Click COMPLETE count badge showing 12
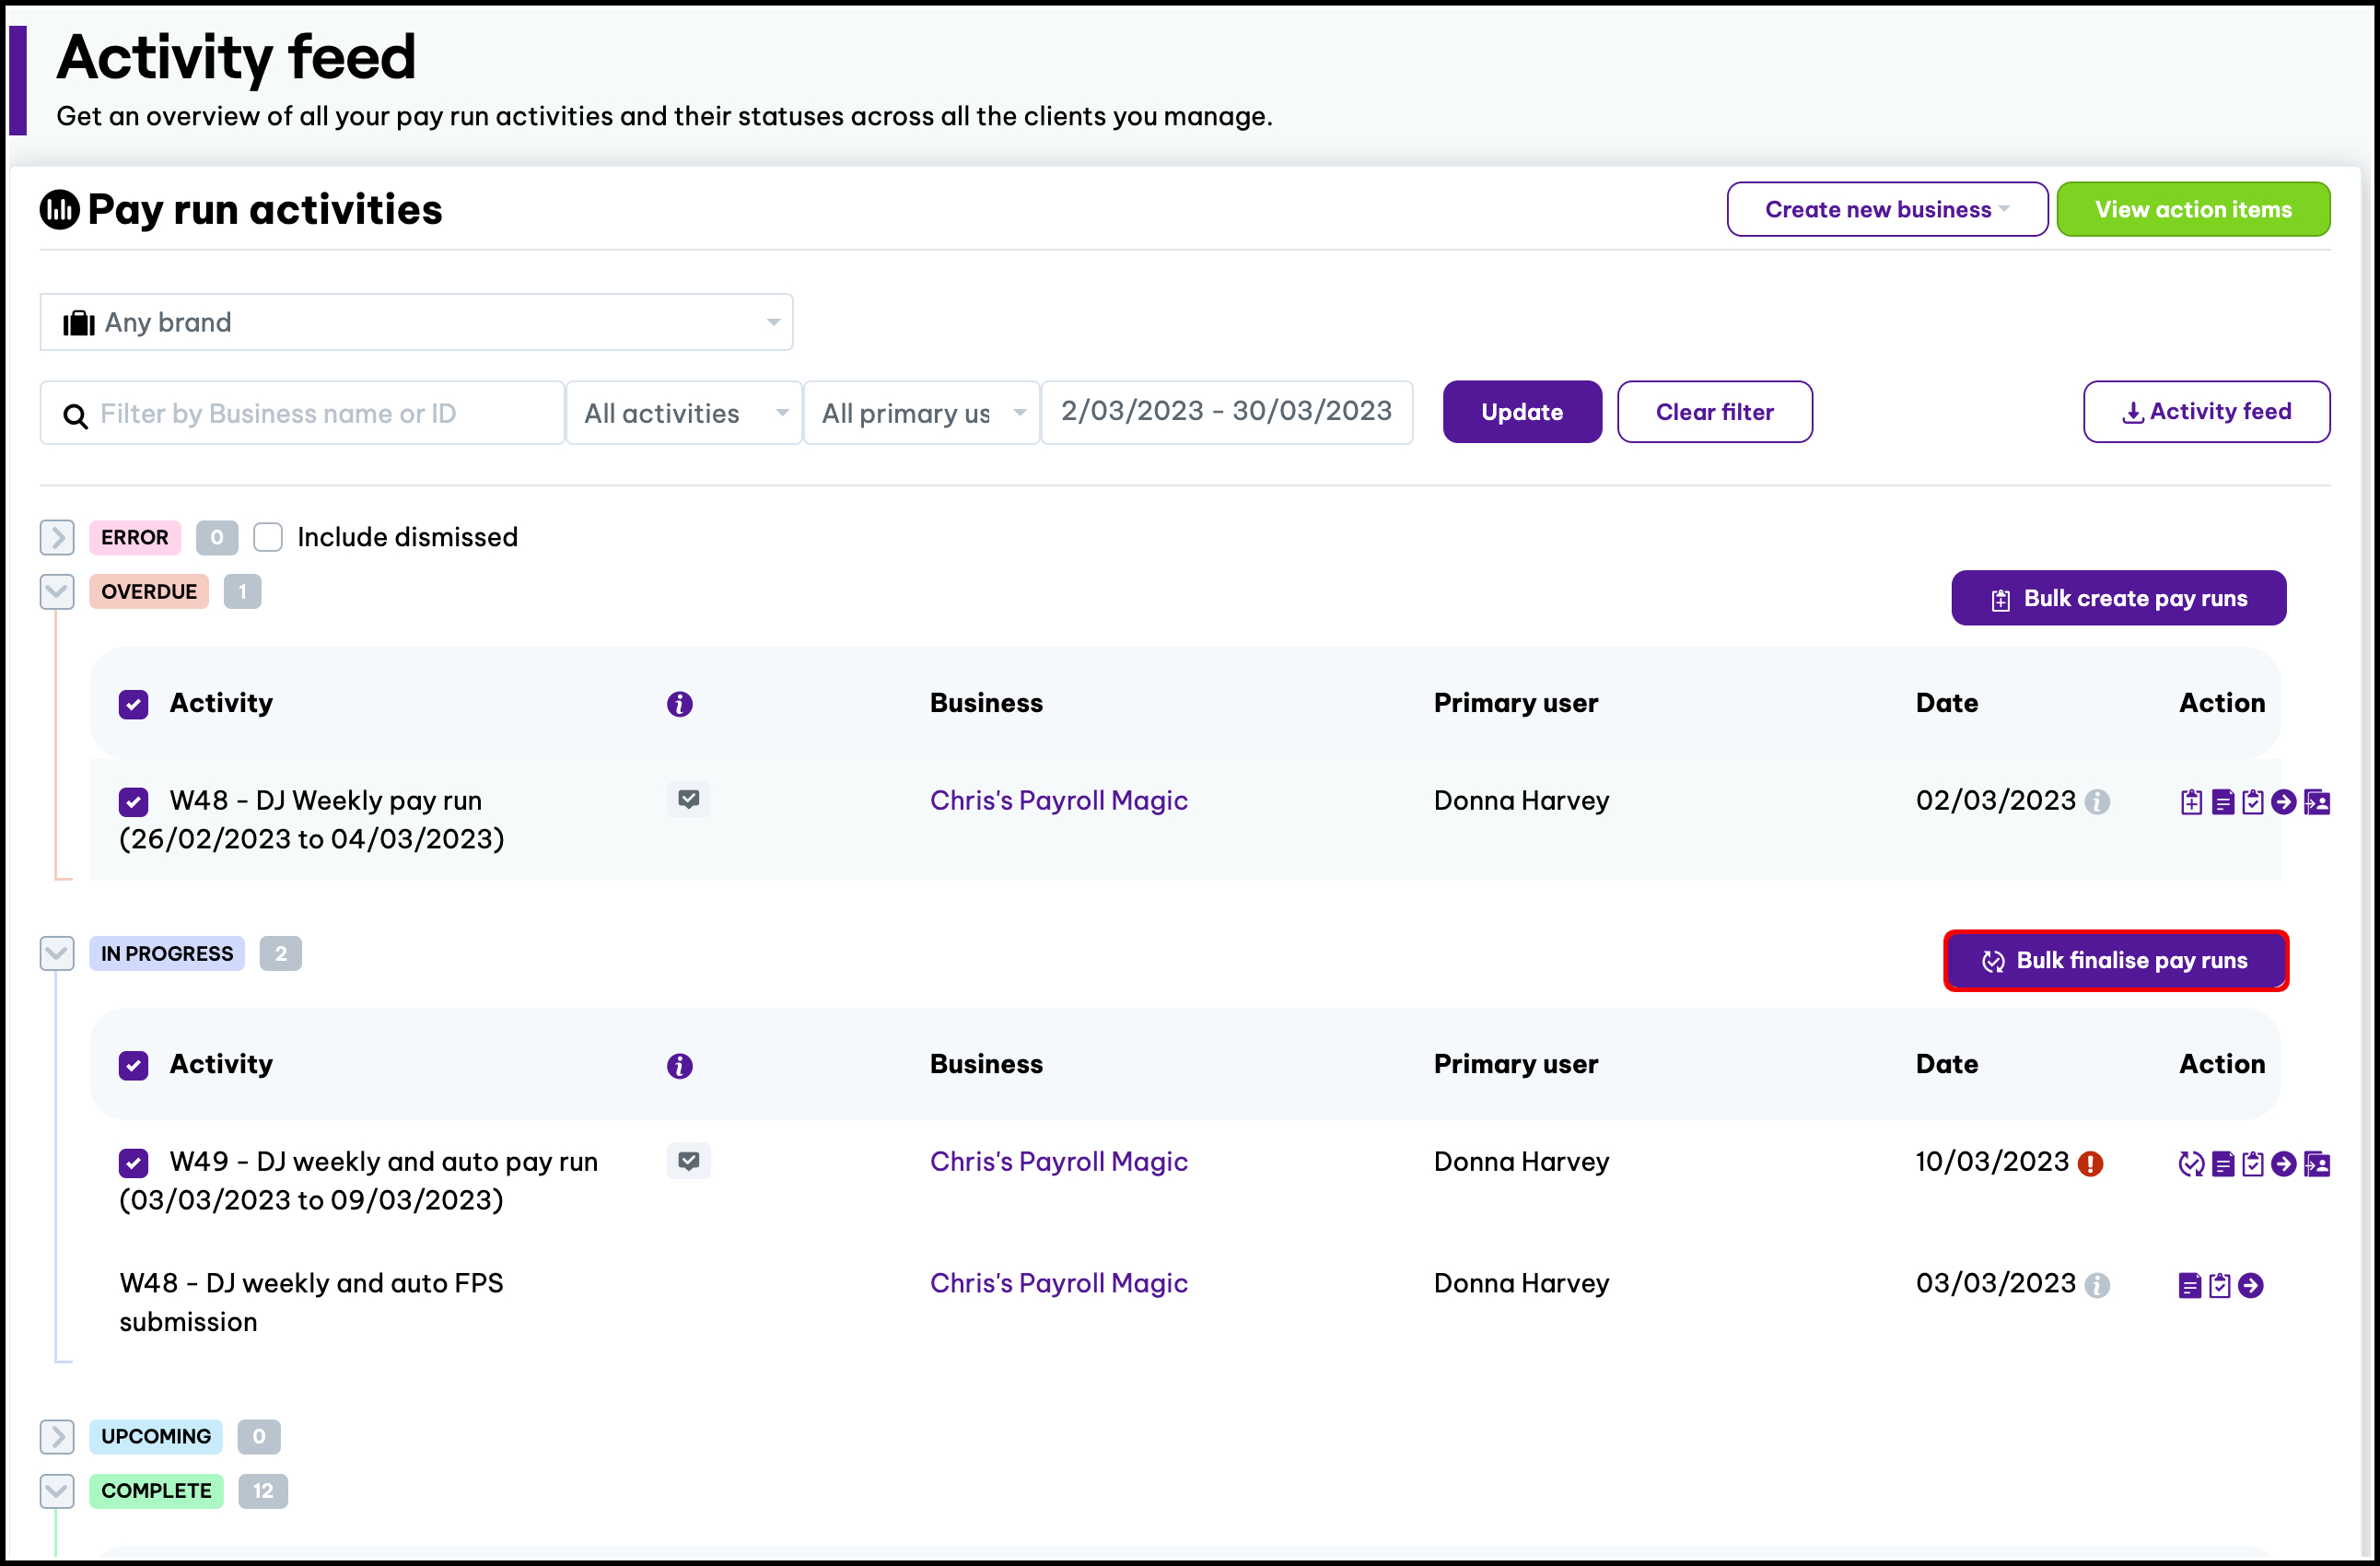 pyautogui.click(x=263, y=1491)
